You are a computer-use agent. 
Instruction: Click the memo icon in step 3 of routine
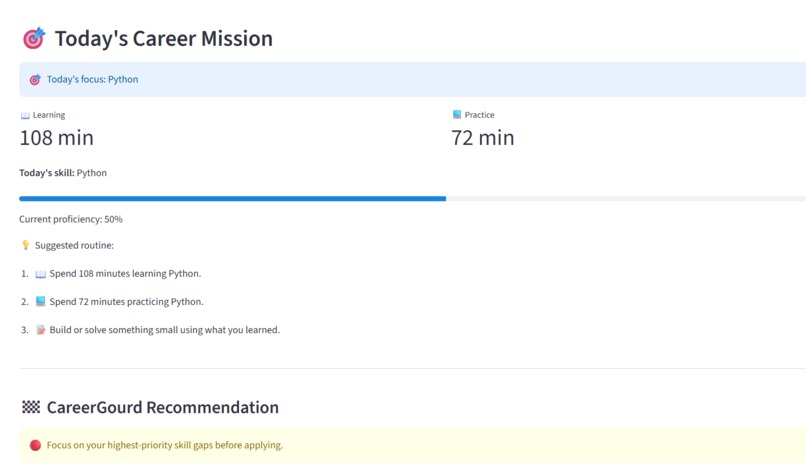click(x=41, y=330)
